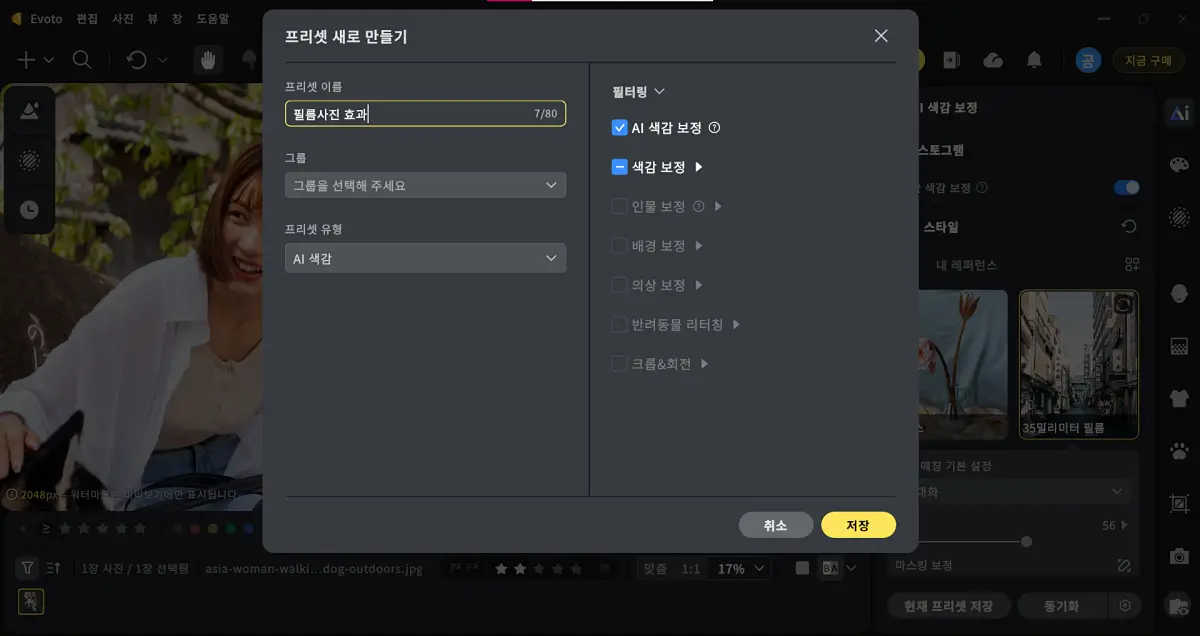Screen dimensions: 1200x636
Task: Open the history clock icon on left panel
Action: 29,209
